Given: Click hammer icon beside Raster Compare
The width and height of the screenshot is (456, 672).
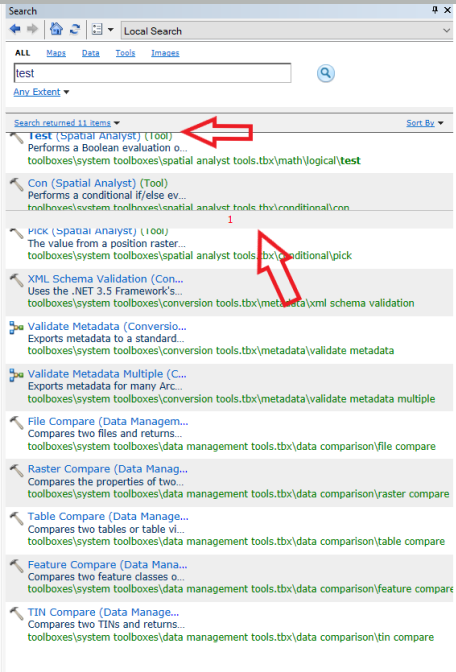Looking at the screenshot, I should click(16, 471).
